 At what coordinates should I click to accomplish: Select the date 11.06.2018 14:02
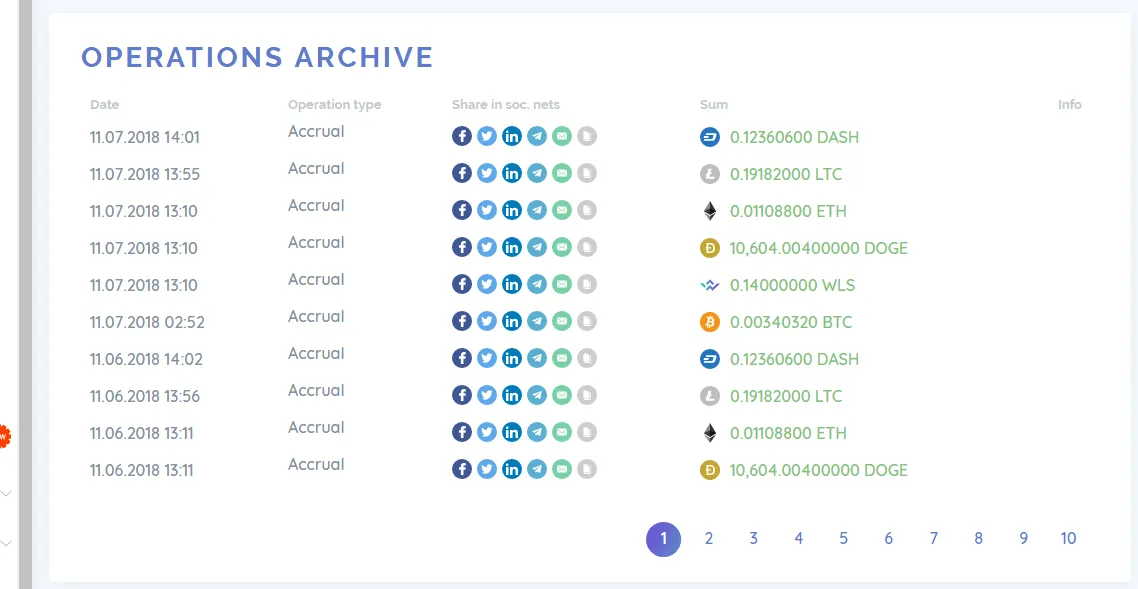[146, 360]
